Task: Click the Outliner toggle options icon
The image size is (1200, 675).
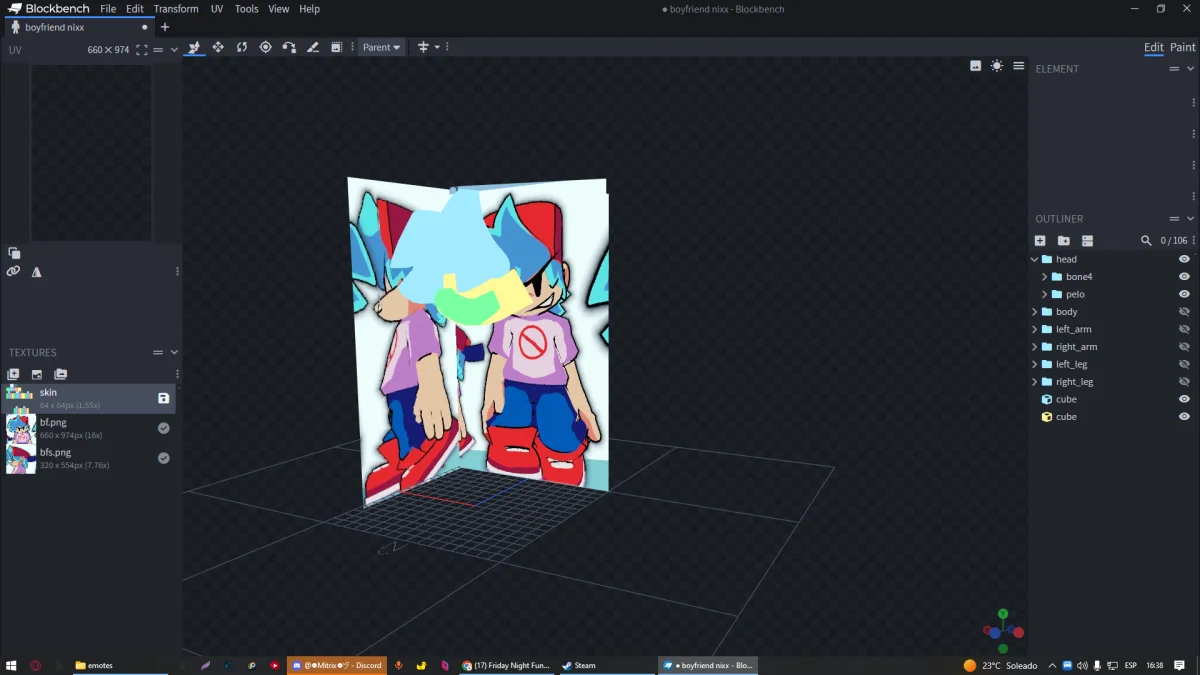Action: pos(1087,241)
